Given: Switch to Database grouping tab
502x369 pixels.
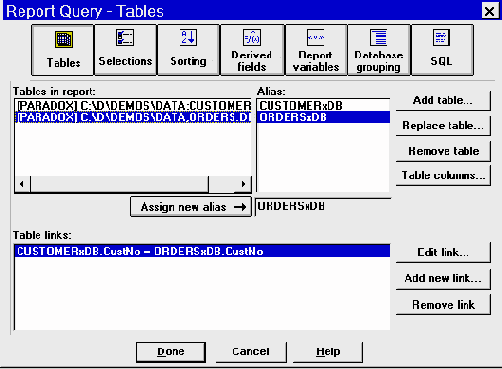Looking at the screenshot, I should (379, 50).
